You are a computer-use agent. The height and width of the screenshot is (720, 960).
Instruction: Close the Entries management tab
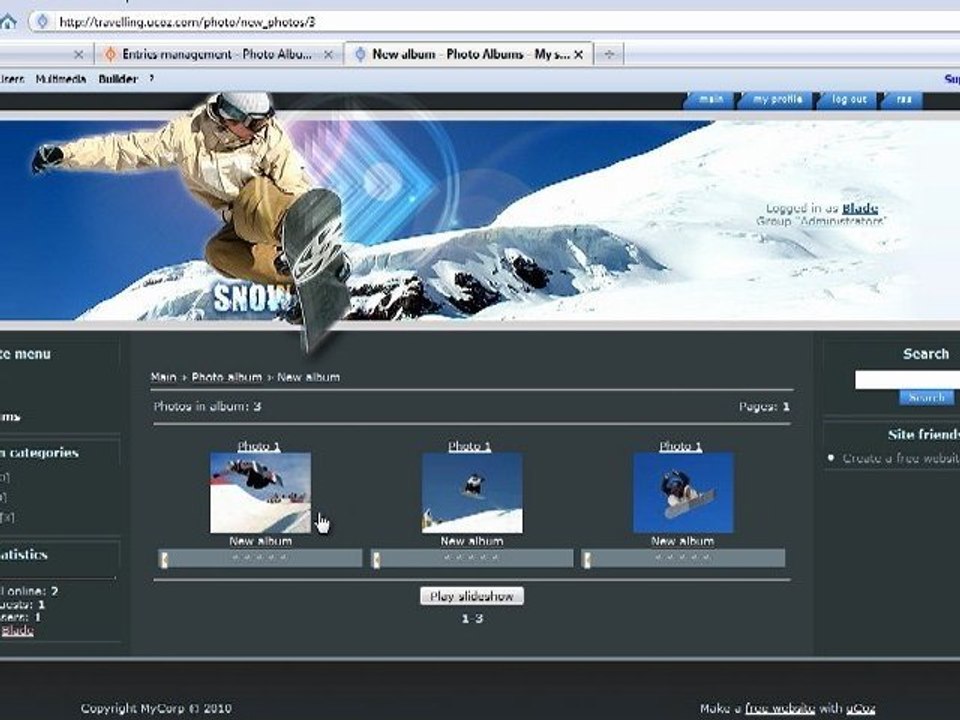(x=328, y=54)
